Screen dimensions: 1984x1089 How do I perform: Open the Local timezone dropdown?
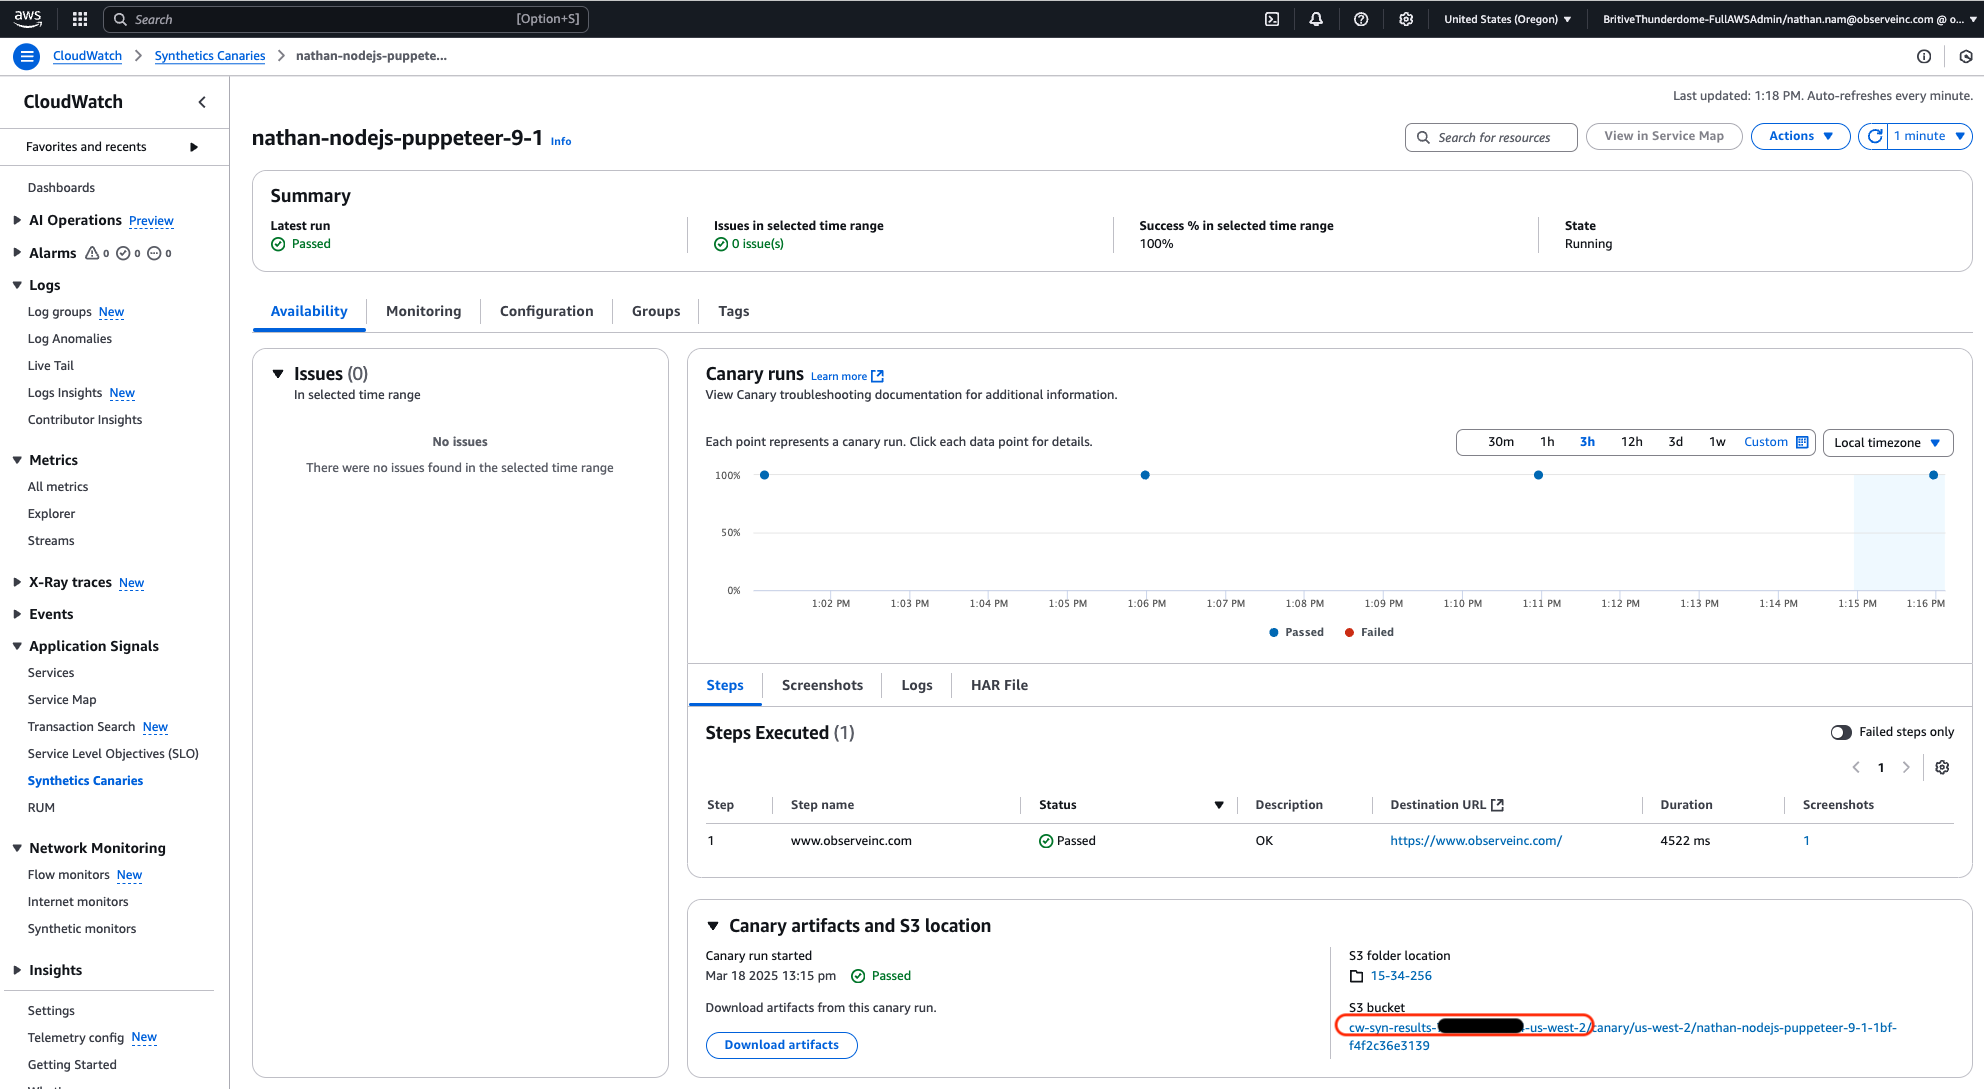[1888, 443]
